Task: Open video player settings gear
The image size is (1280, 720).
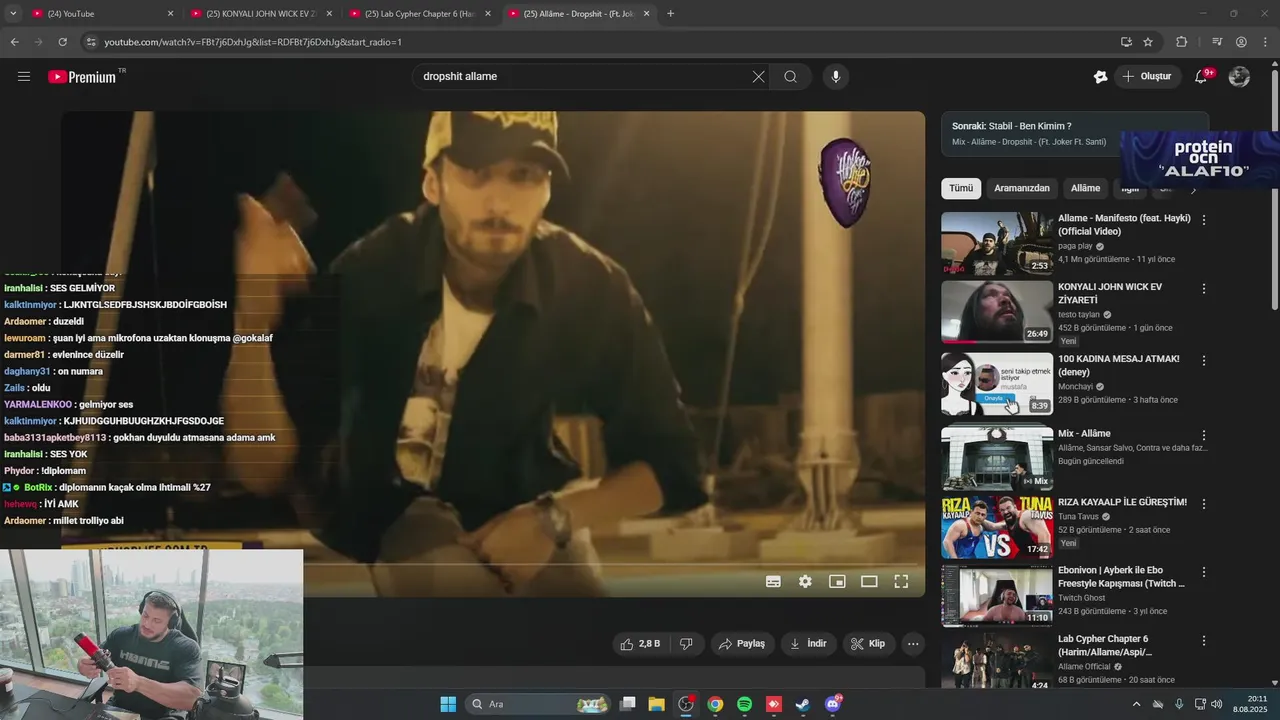Action: [x=805, y=581]
